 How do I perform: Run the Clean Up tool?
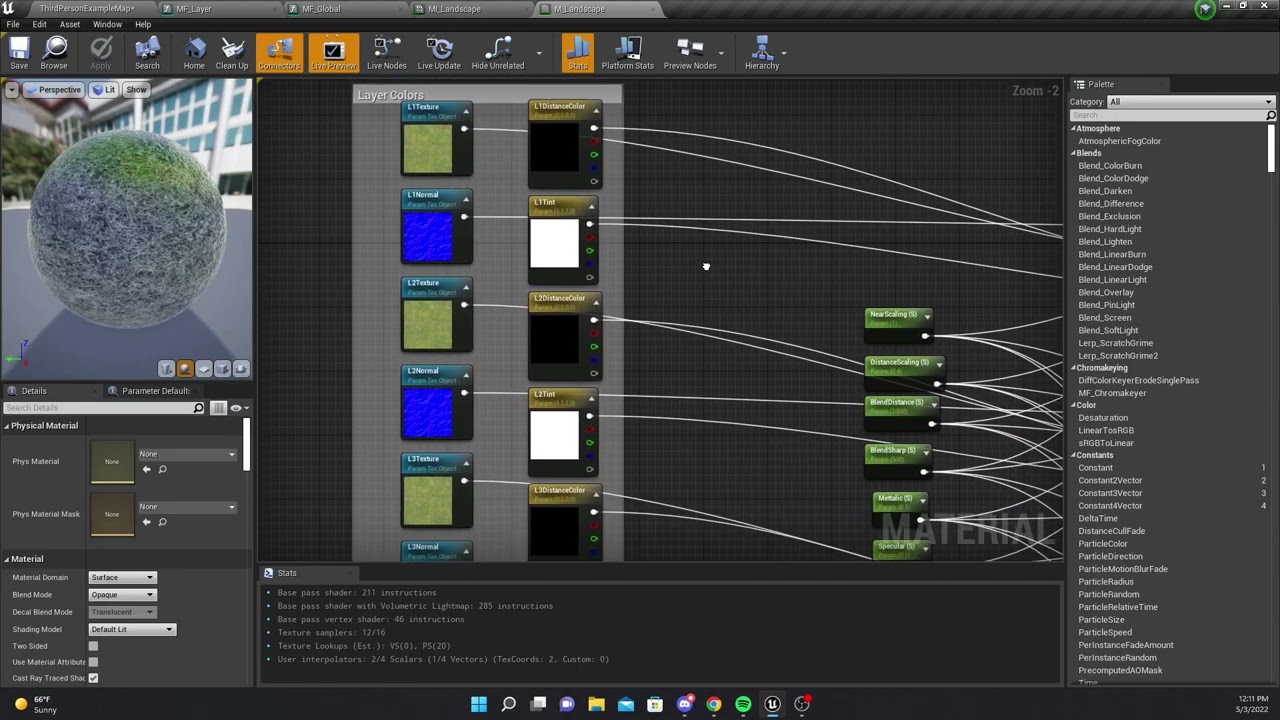pos(232,53)
